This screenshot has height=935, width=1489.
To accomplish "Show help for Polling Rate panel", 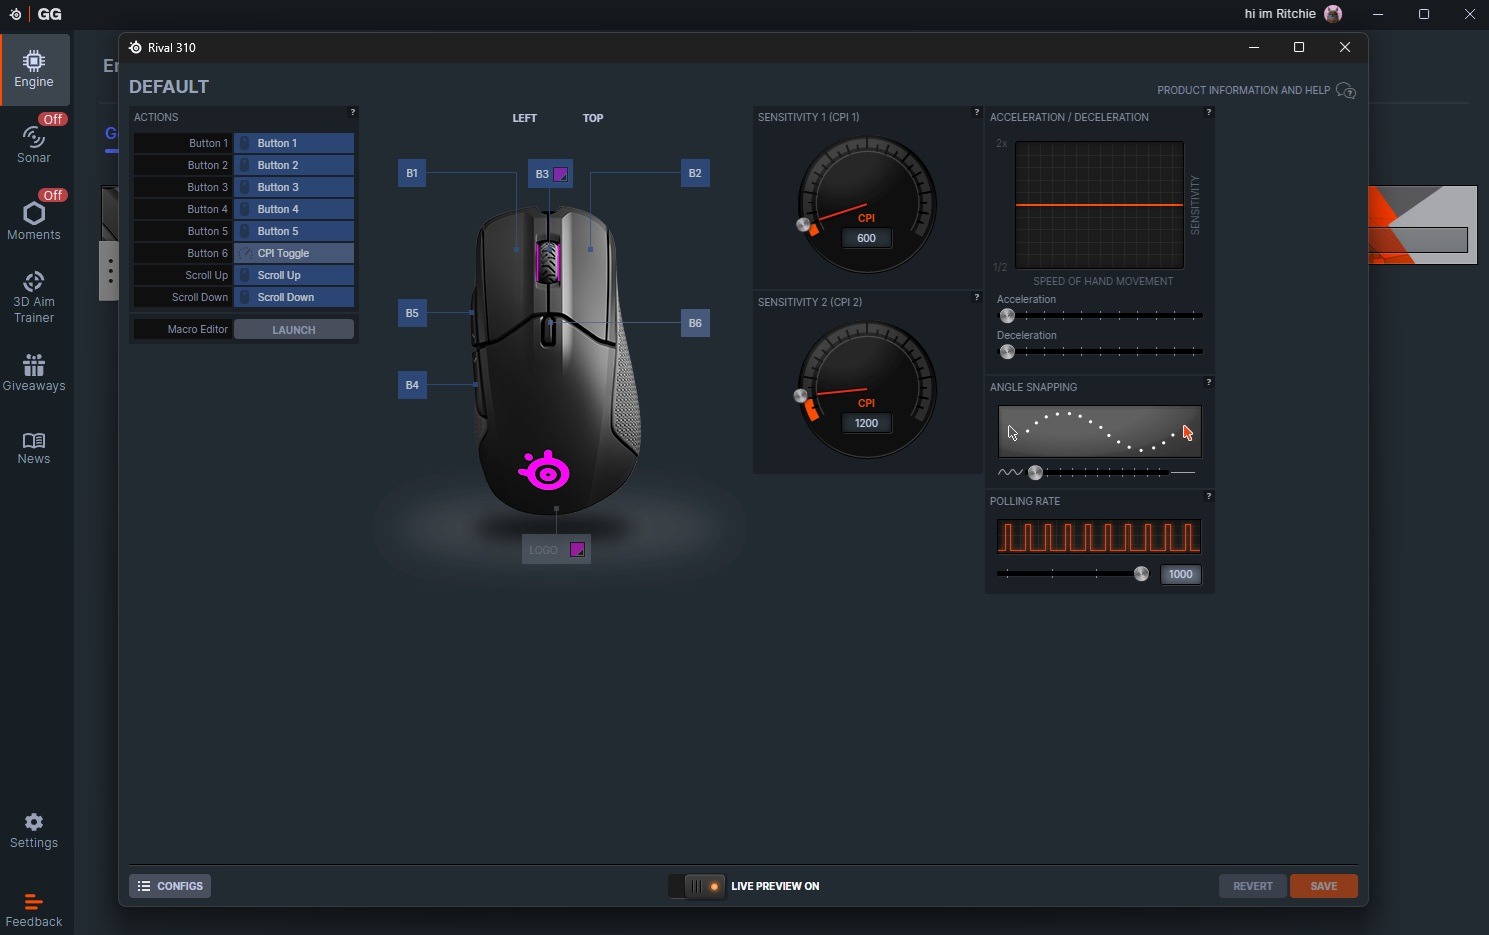I will 1208,496.
